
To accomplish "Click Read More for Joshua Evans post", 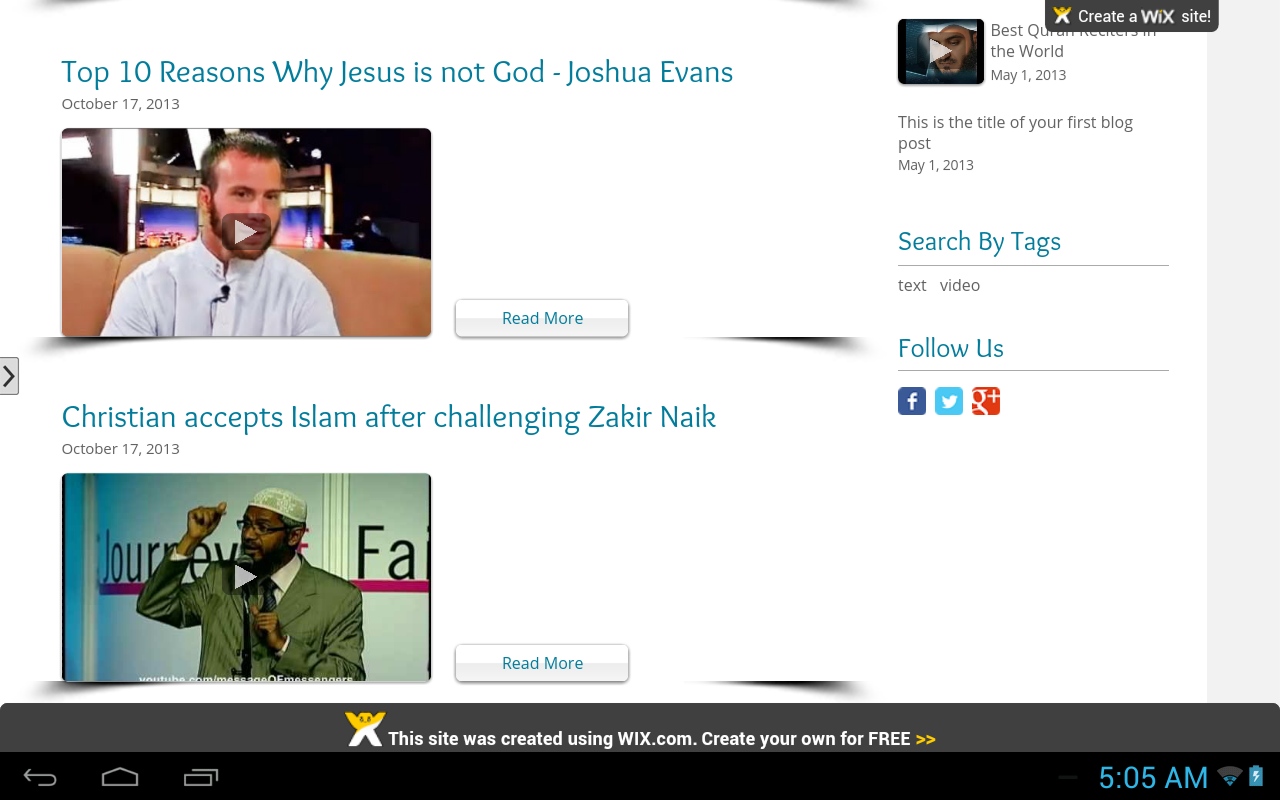I will click(x=542, y=318).
